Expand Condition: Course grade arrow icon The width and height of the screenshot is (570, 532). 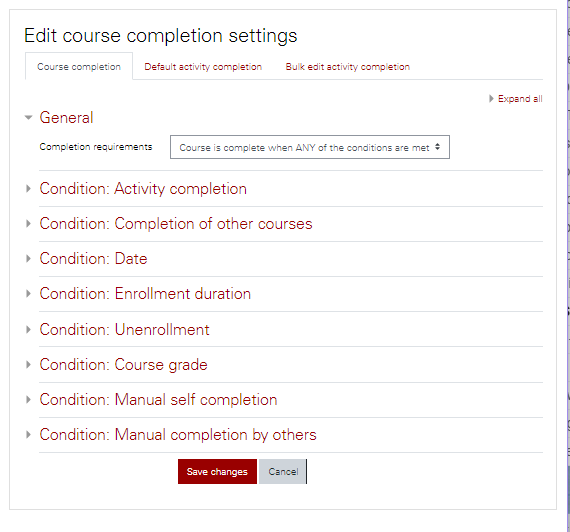(28, 364)
